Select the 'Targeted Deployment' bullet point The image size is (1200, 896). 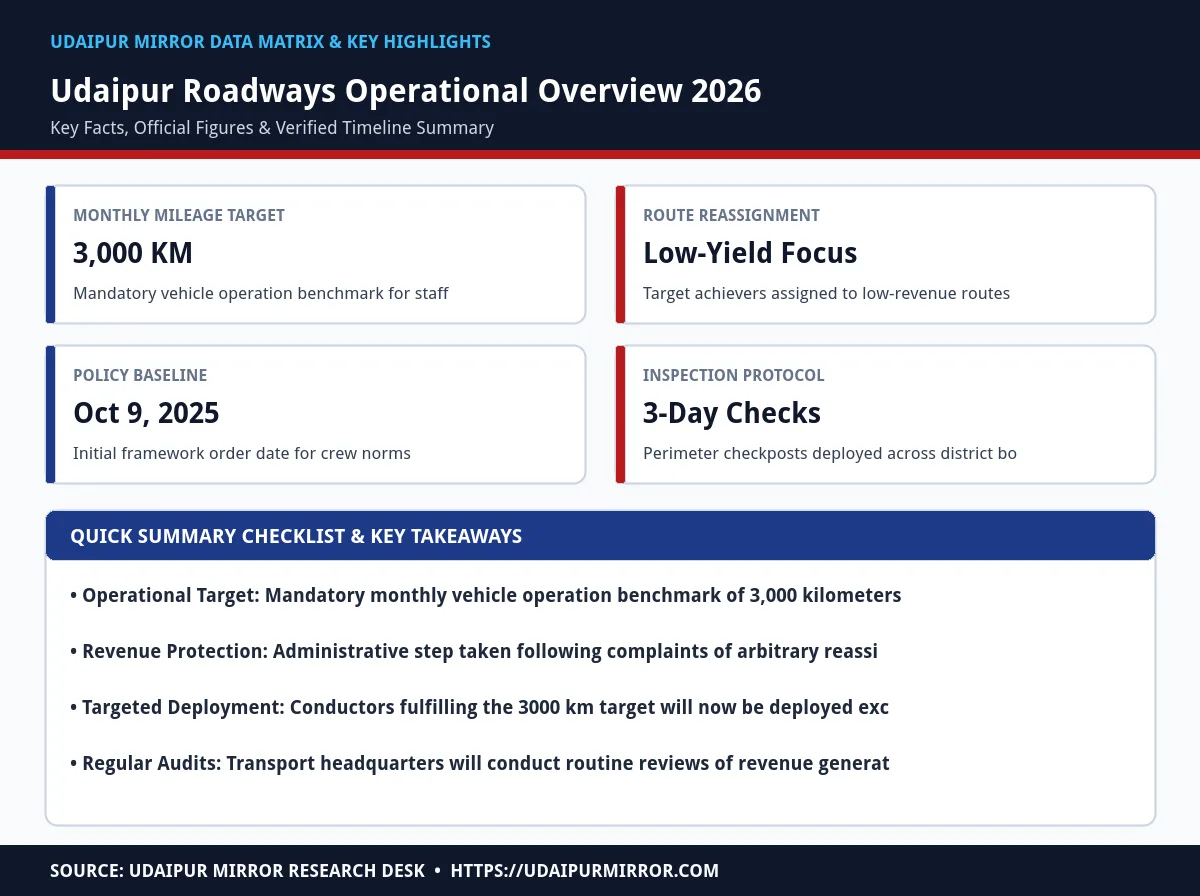coord(480,707)
